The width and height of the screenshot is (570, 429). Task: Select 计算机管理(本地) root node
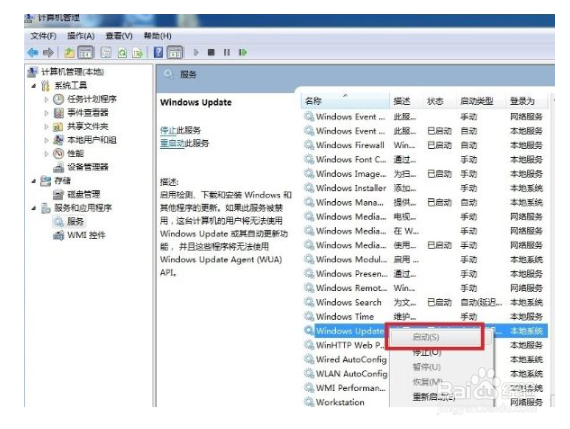(x=72, y=72)
